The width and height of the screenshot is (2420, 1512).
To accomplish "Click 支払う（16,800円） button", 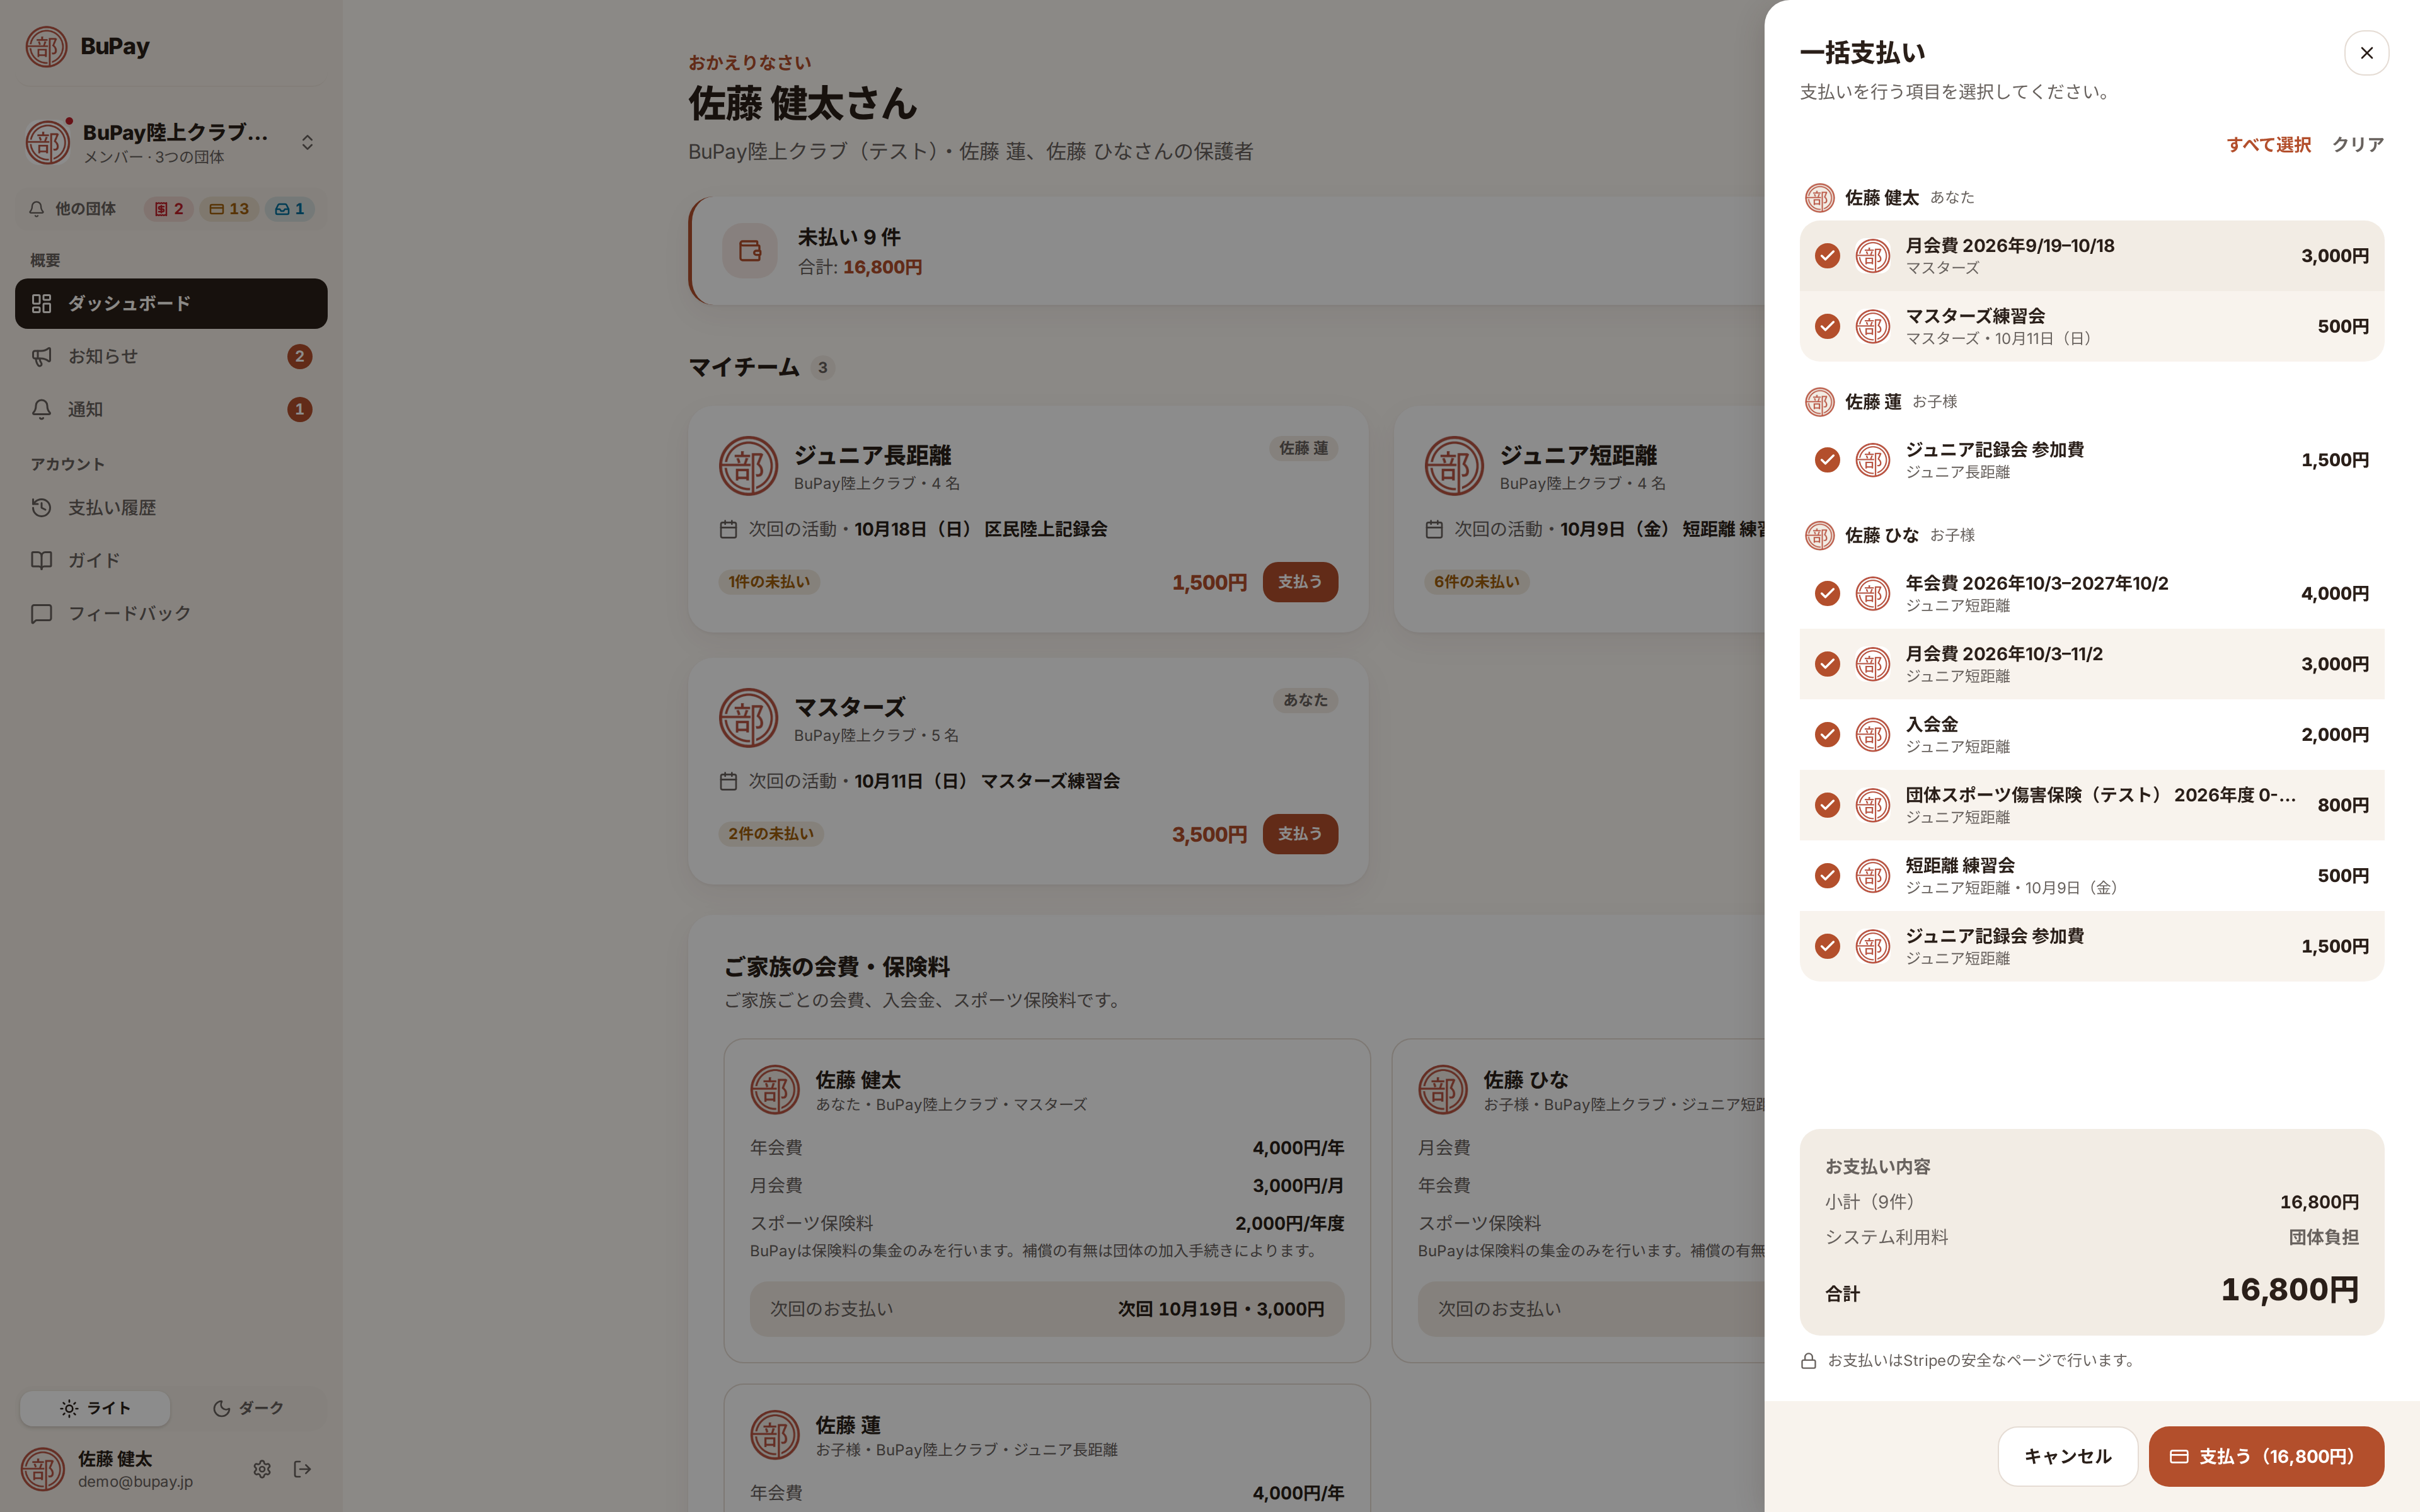I will click(2266, 1457).
